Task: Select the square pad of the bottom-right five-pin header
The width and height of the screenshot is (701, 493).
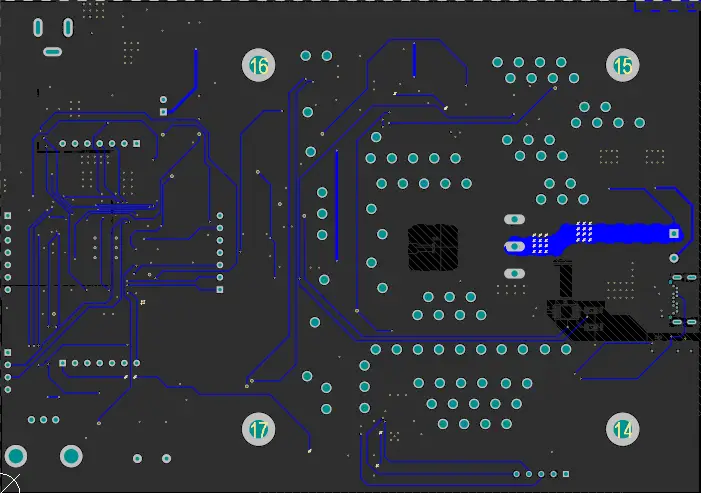Action: [x=566, y=474]
